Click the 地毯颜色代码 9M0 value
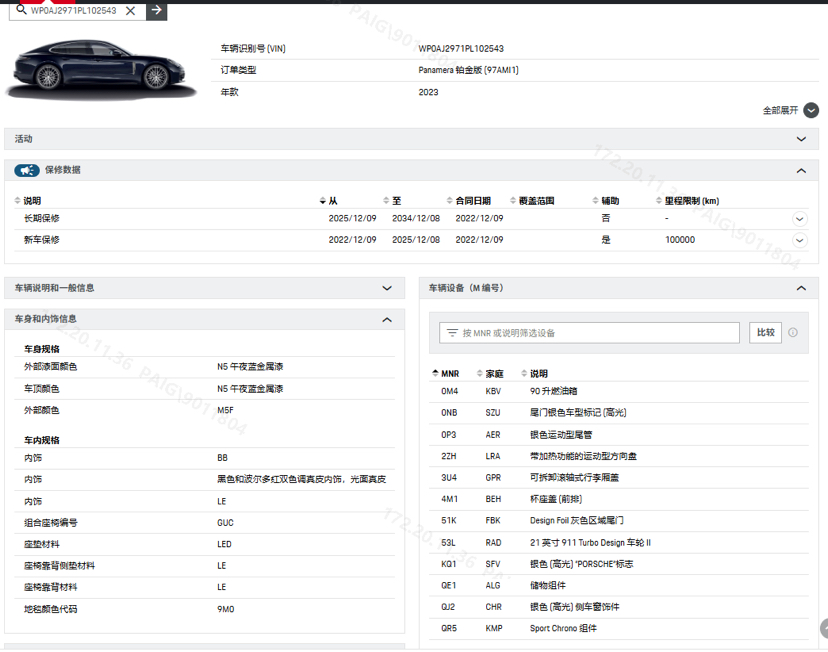Image resolution: width=828 pixels, height=652 pixels. [225, 609]
